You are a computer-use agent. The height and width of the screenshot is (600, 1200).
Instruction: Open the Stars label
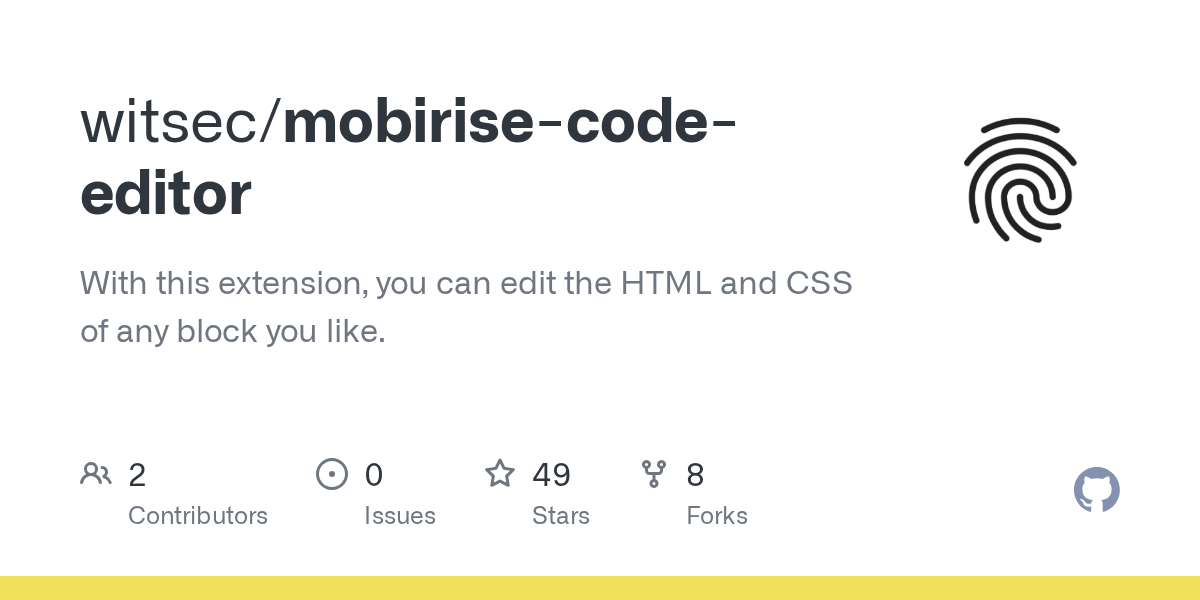[561, 516]
